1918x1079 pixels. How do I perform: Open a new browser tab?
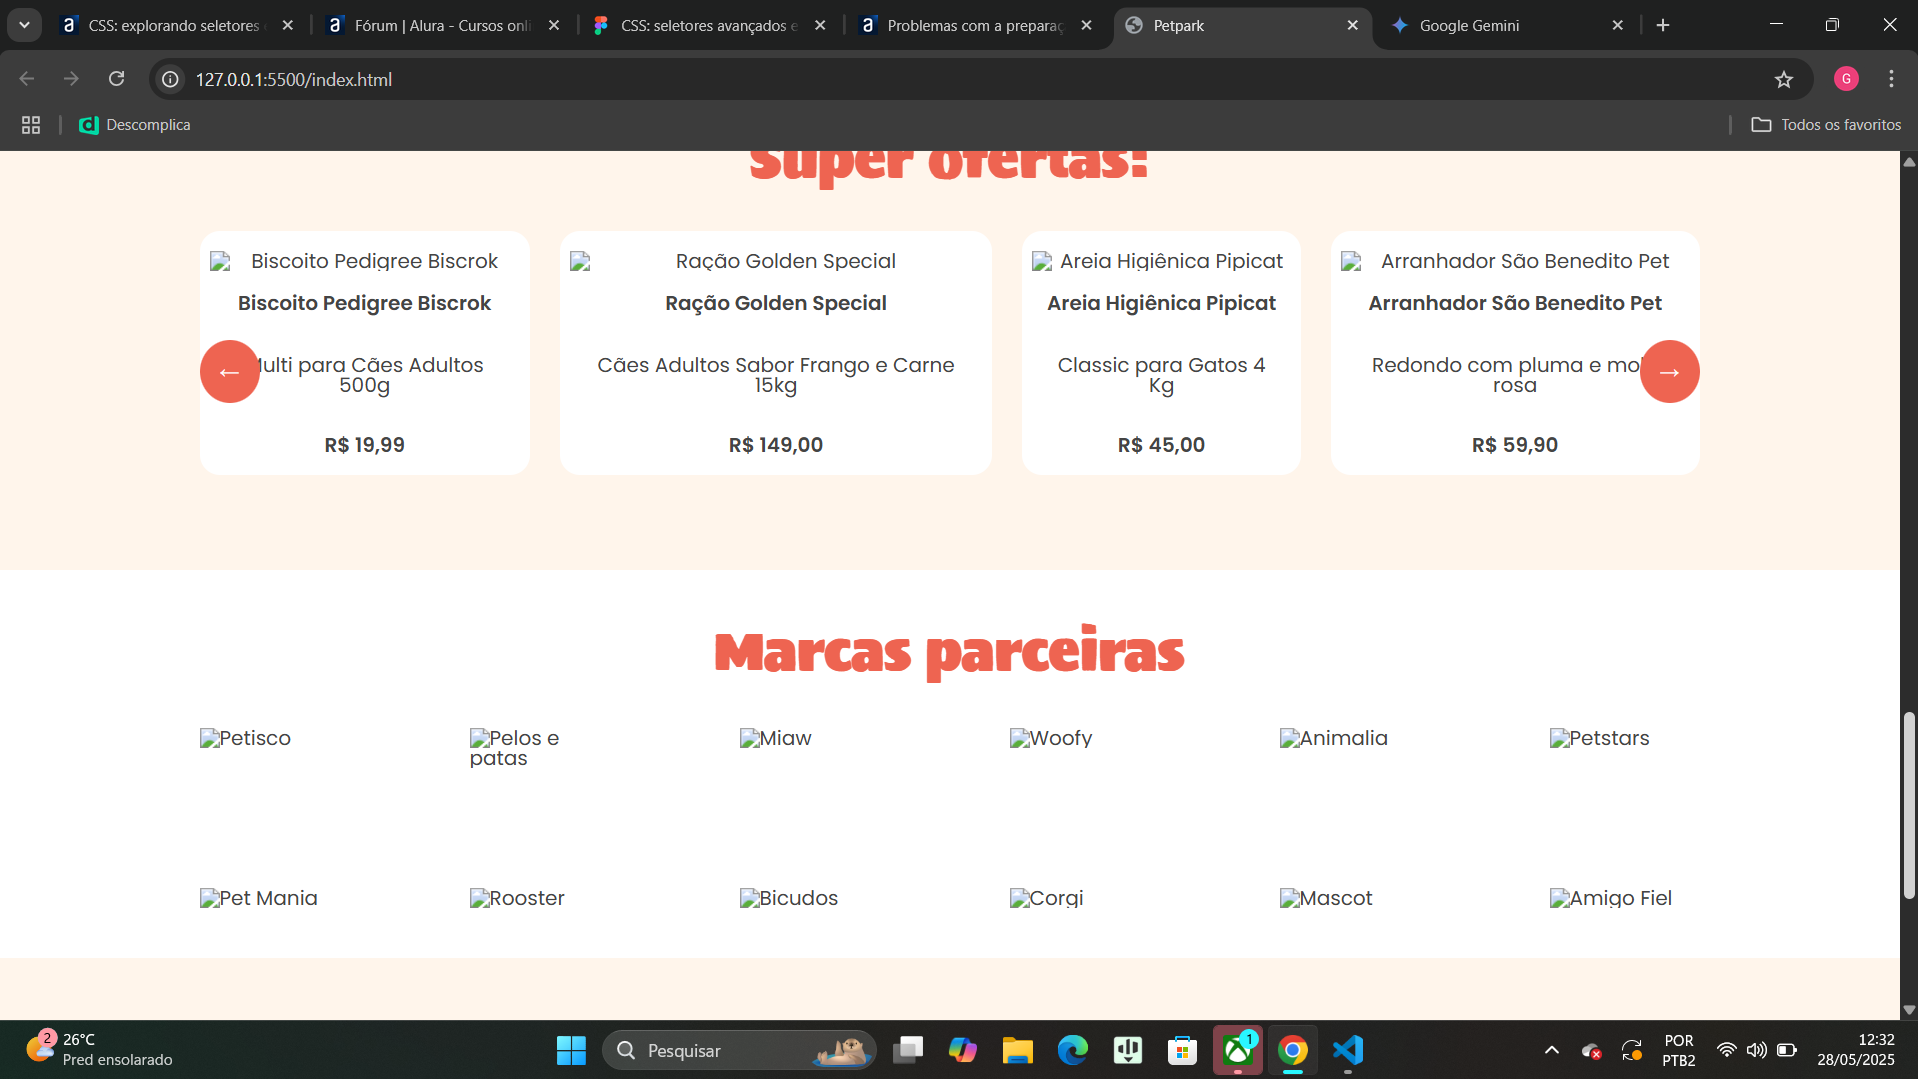(x=1663, y=25)
